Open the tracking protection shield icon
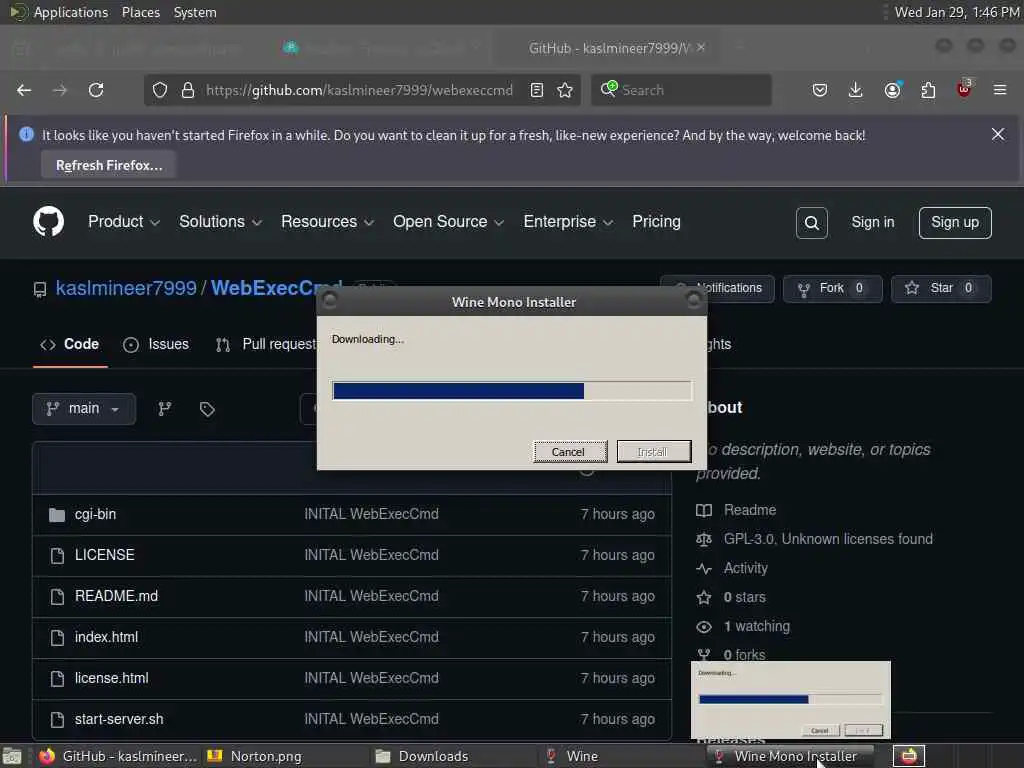Image resolution: width=1024 pixels, height=768 pixels. (160, 90)
